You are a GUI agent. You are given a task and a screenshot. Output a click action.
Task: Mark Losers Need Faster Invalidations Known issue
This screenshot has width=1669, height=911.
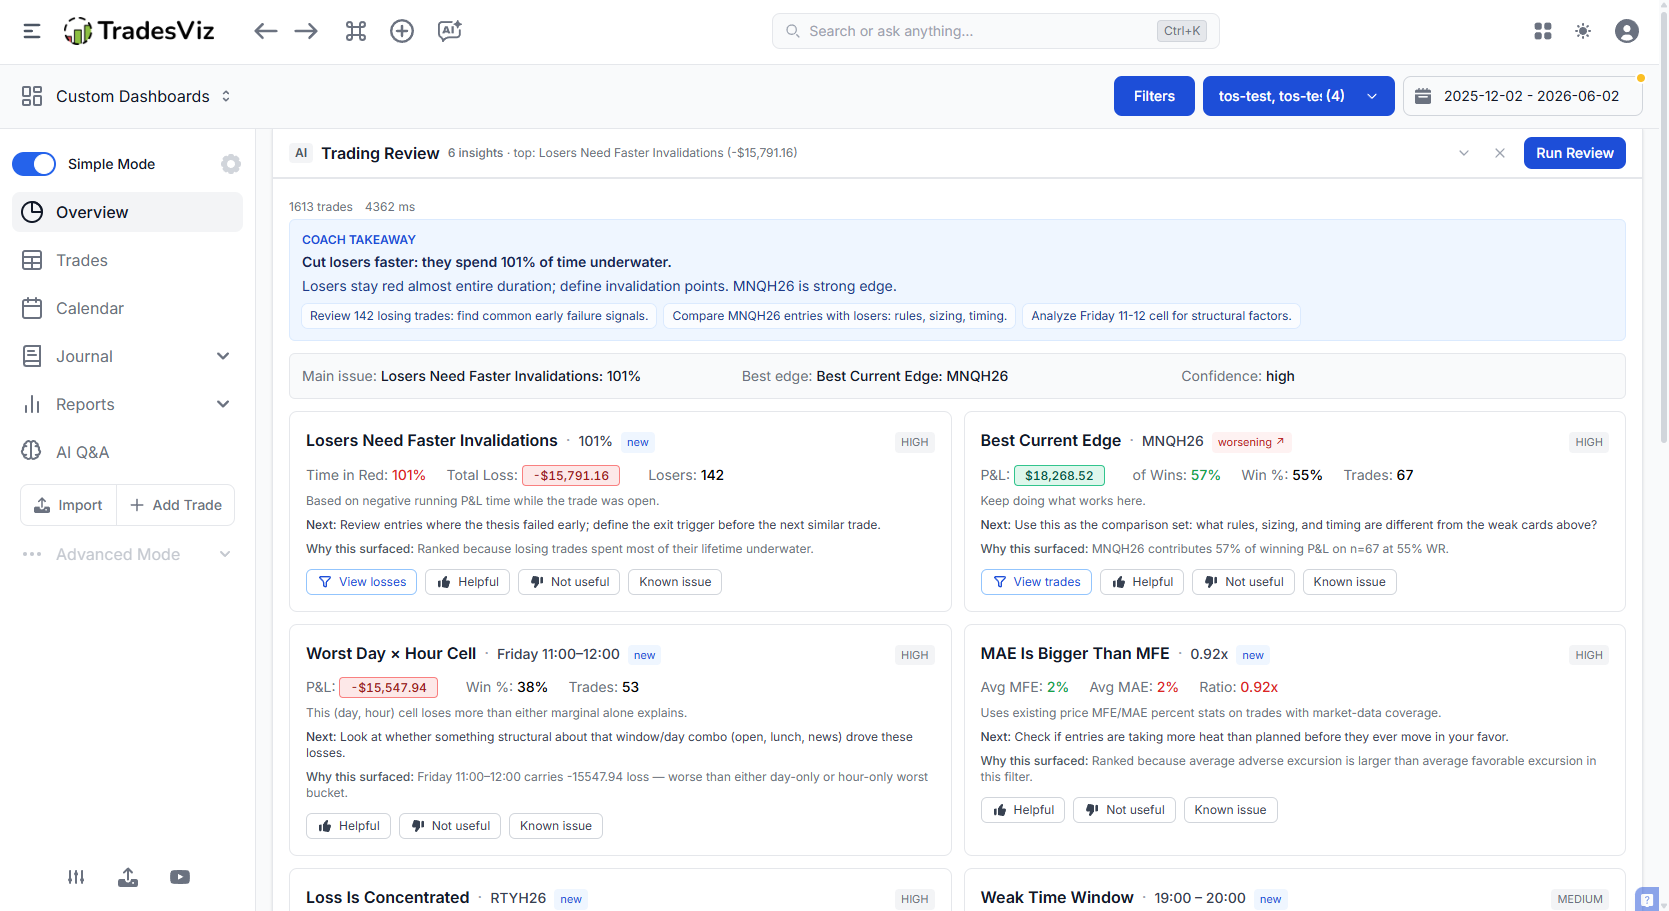[675, 582]
